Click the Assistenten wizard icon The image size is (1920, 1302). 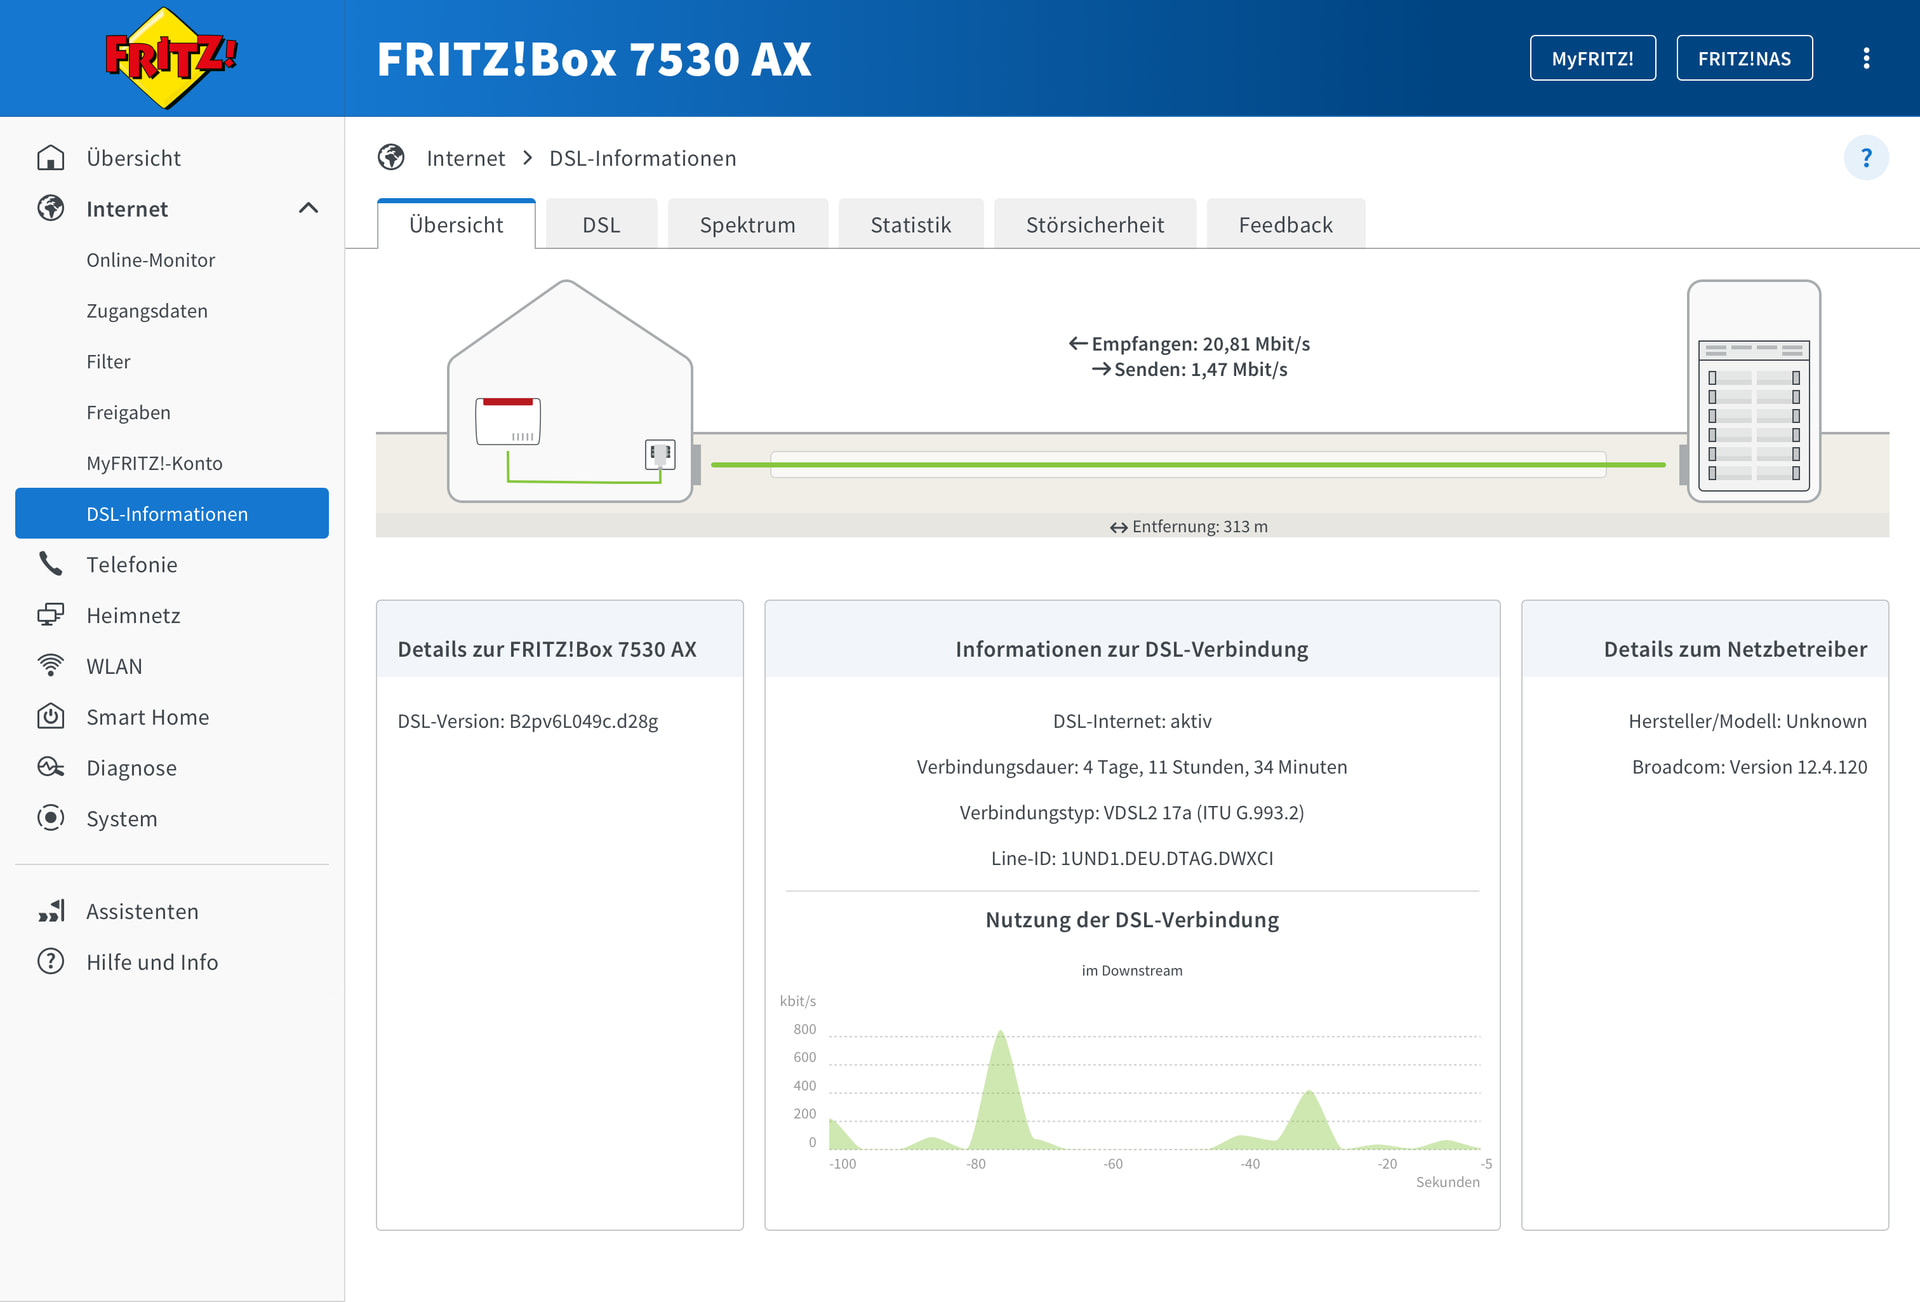51,911
